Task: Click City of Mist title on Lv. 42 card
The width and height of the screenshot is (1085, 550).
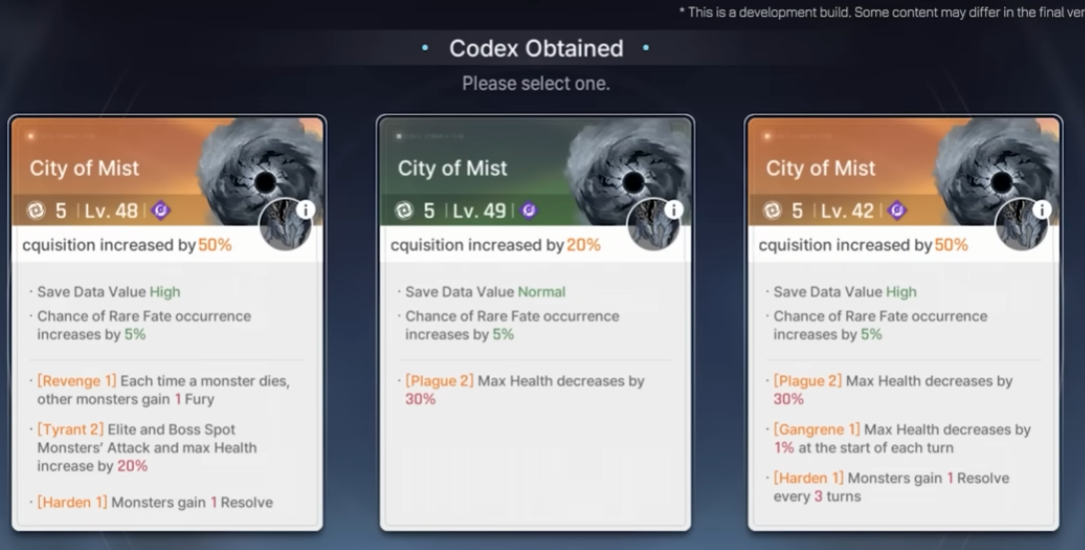Action: point(821,168)
